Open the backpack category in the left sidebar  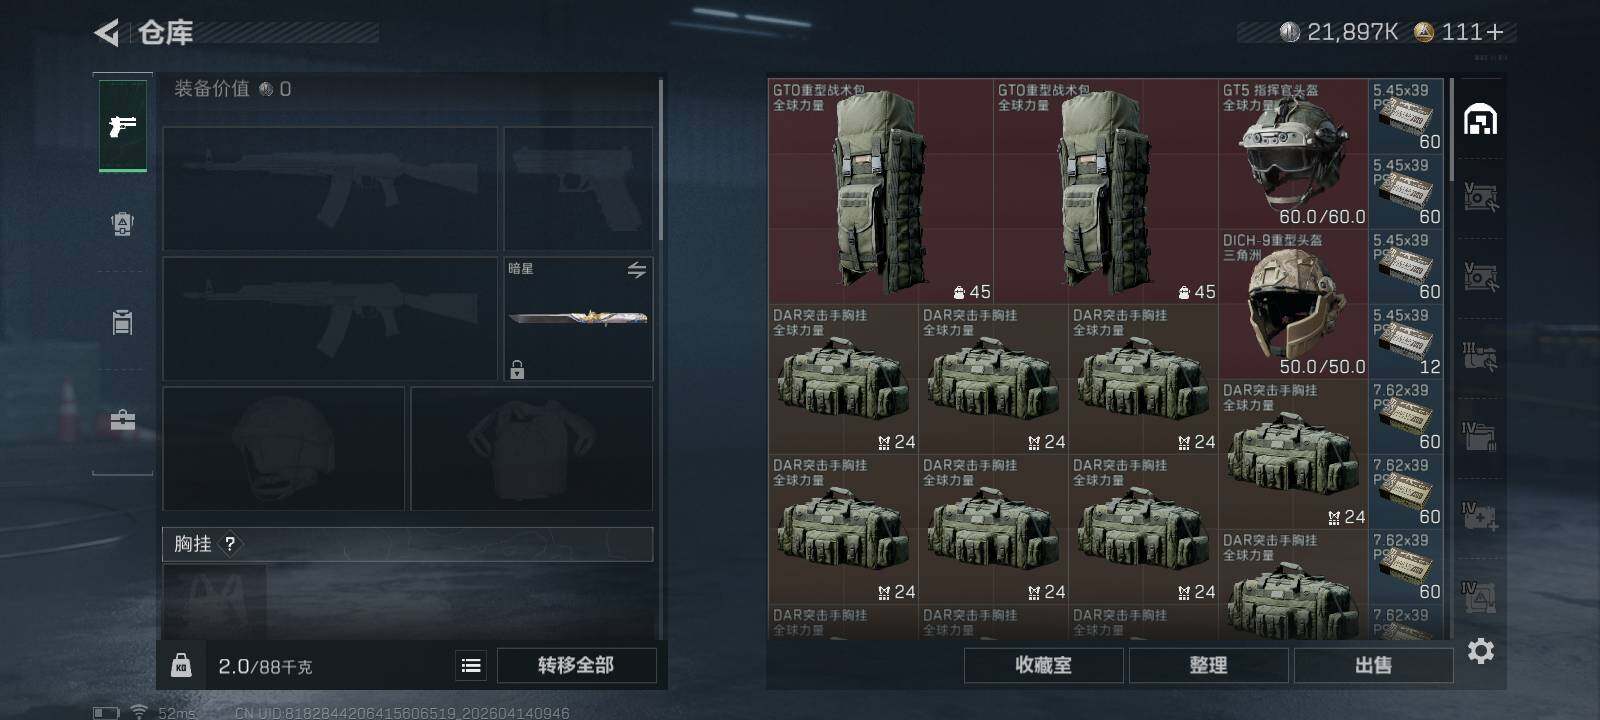pyautogui.click(x=122, y=224)
